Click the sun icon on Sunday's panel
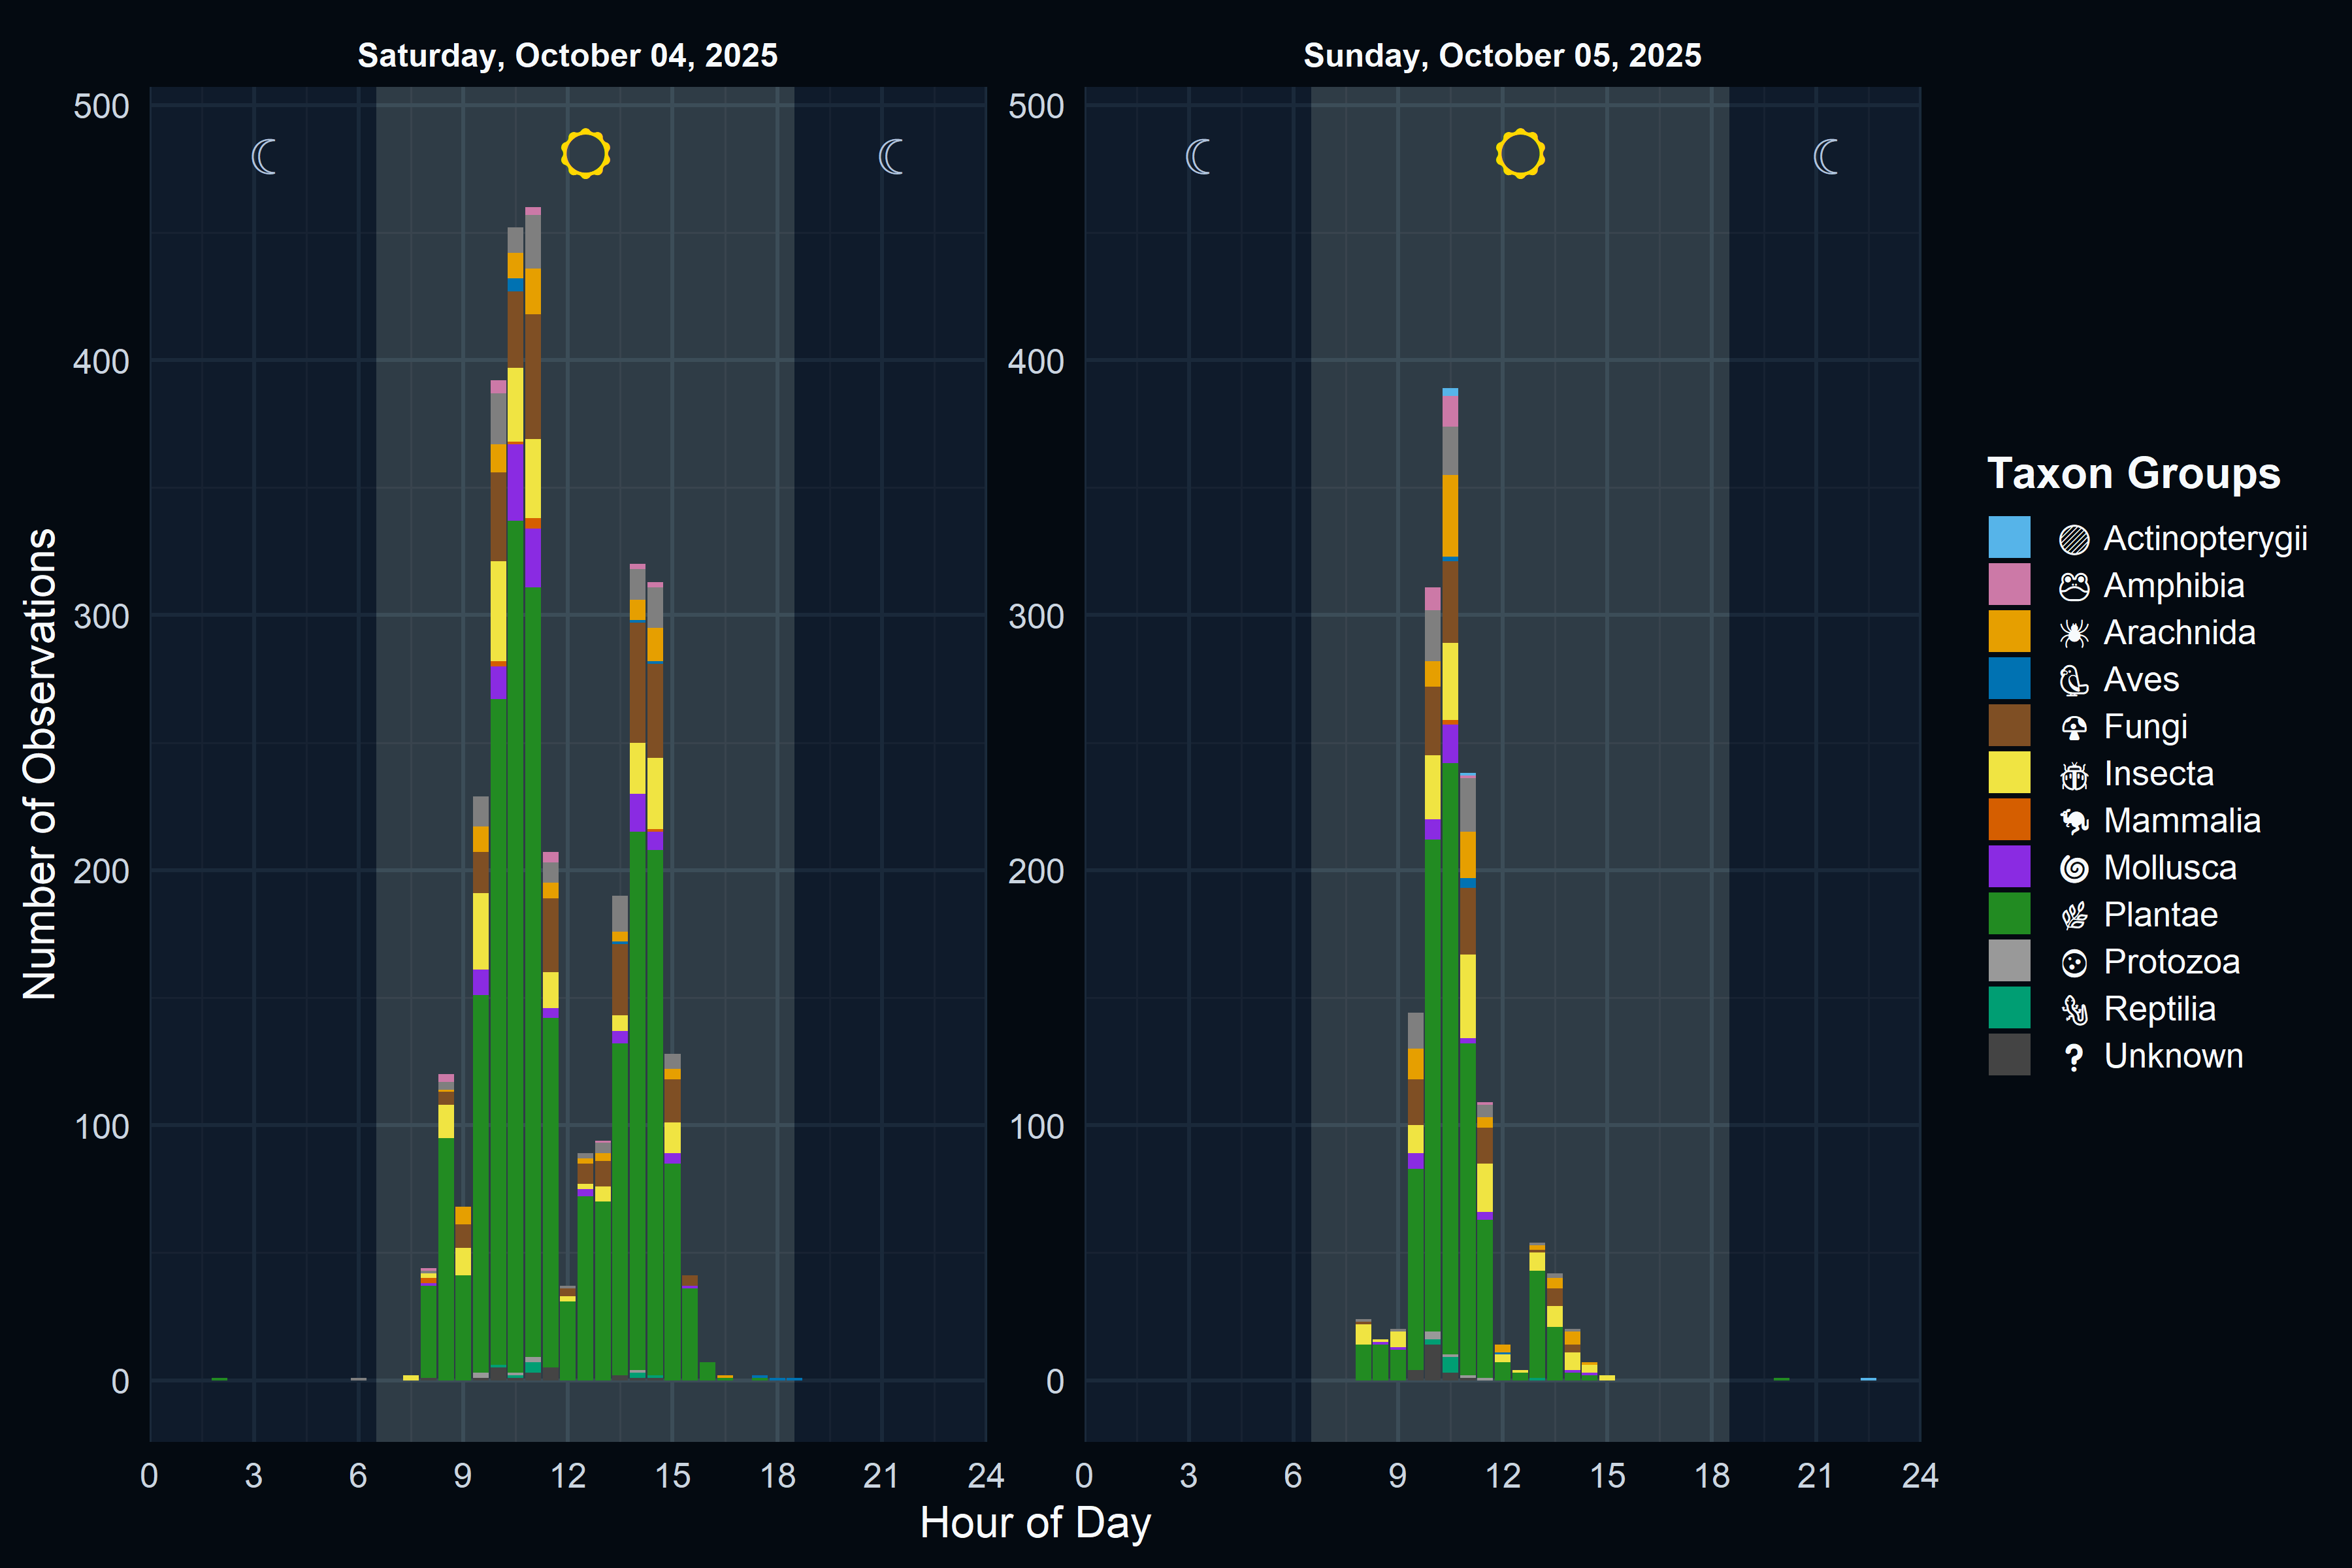 tap(1520, 154)
